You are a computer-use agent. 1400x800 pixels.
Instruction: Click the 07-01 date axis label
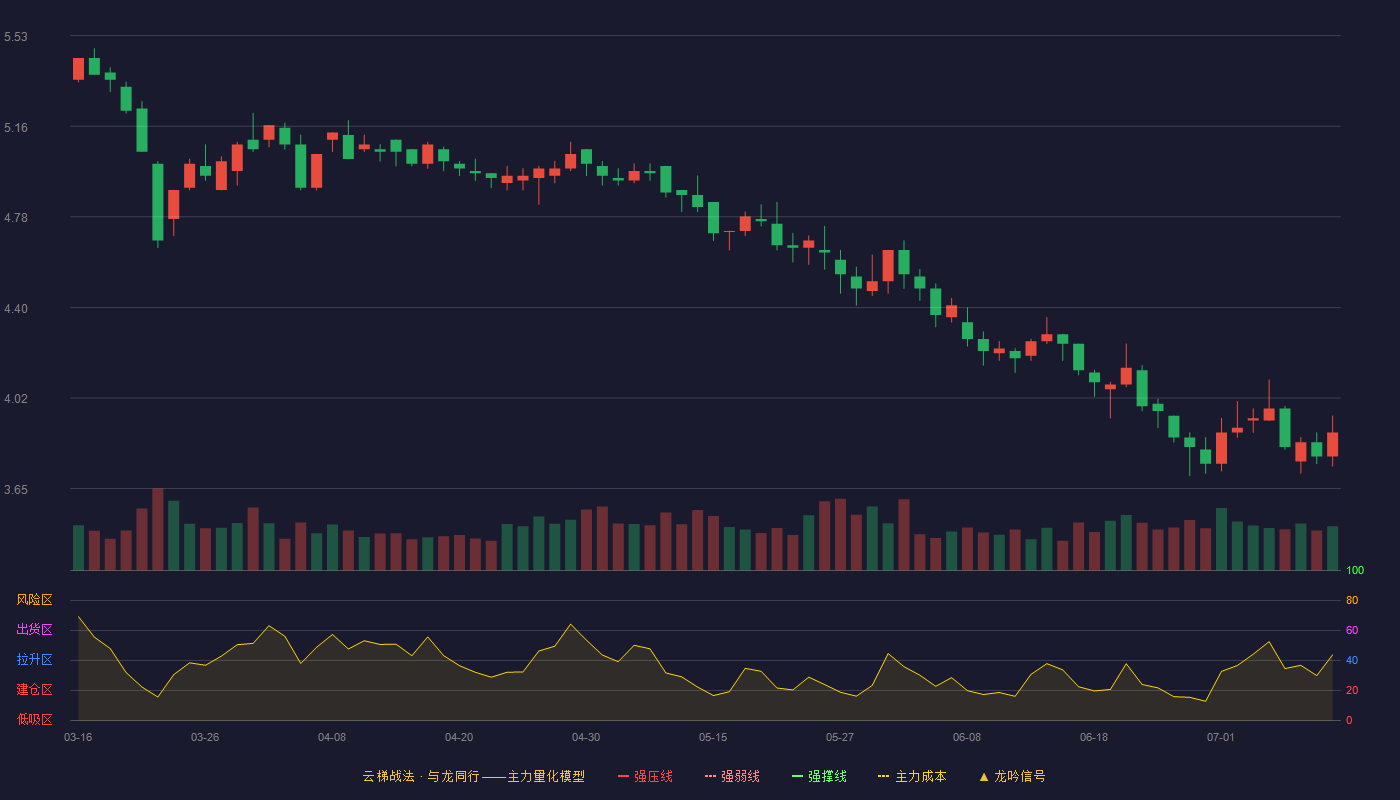point(1221,737)
